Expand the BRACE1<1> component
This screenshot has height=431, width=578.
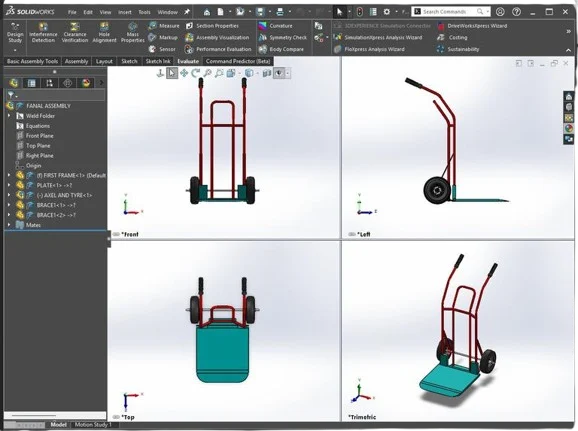pos(9,205)
